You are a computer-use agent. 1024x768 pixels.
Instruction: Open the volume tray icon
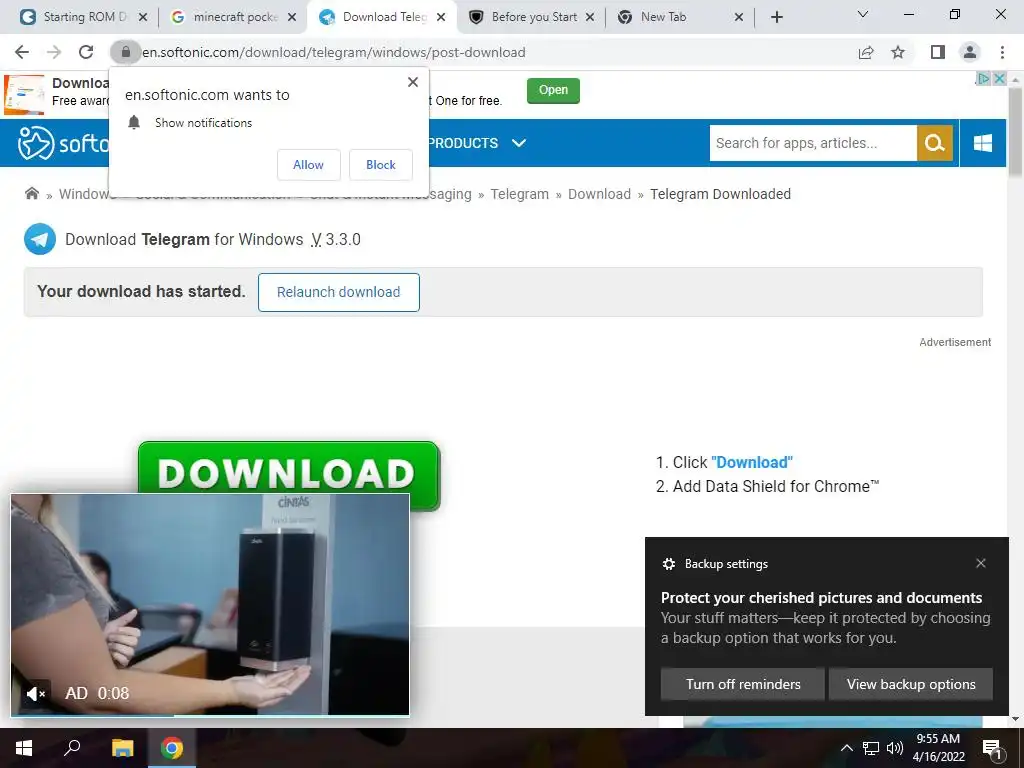(895, 748)
